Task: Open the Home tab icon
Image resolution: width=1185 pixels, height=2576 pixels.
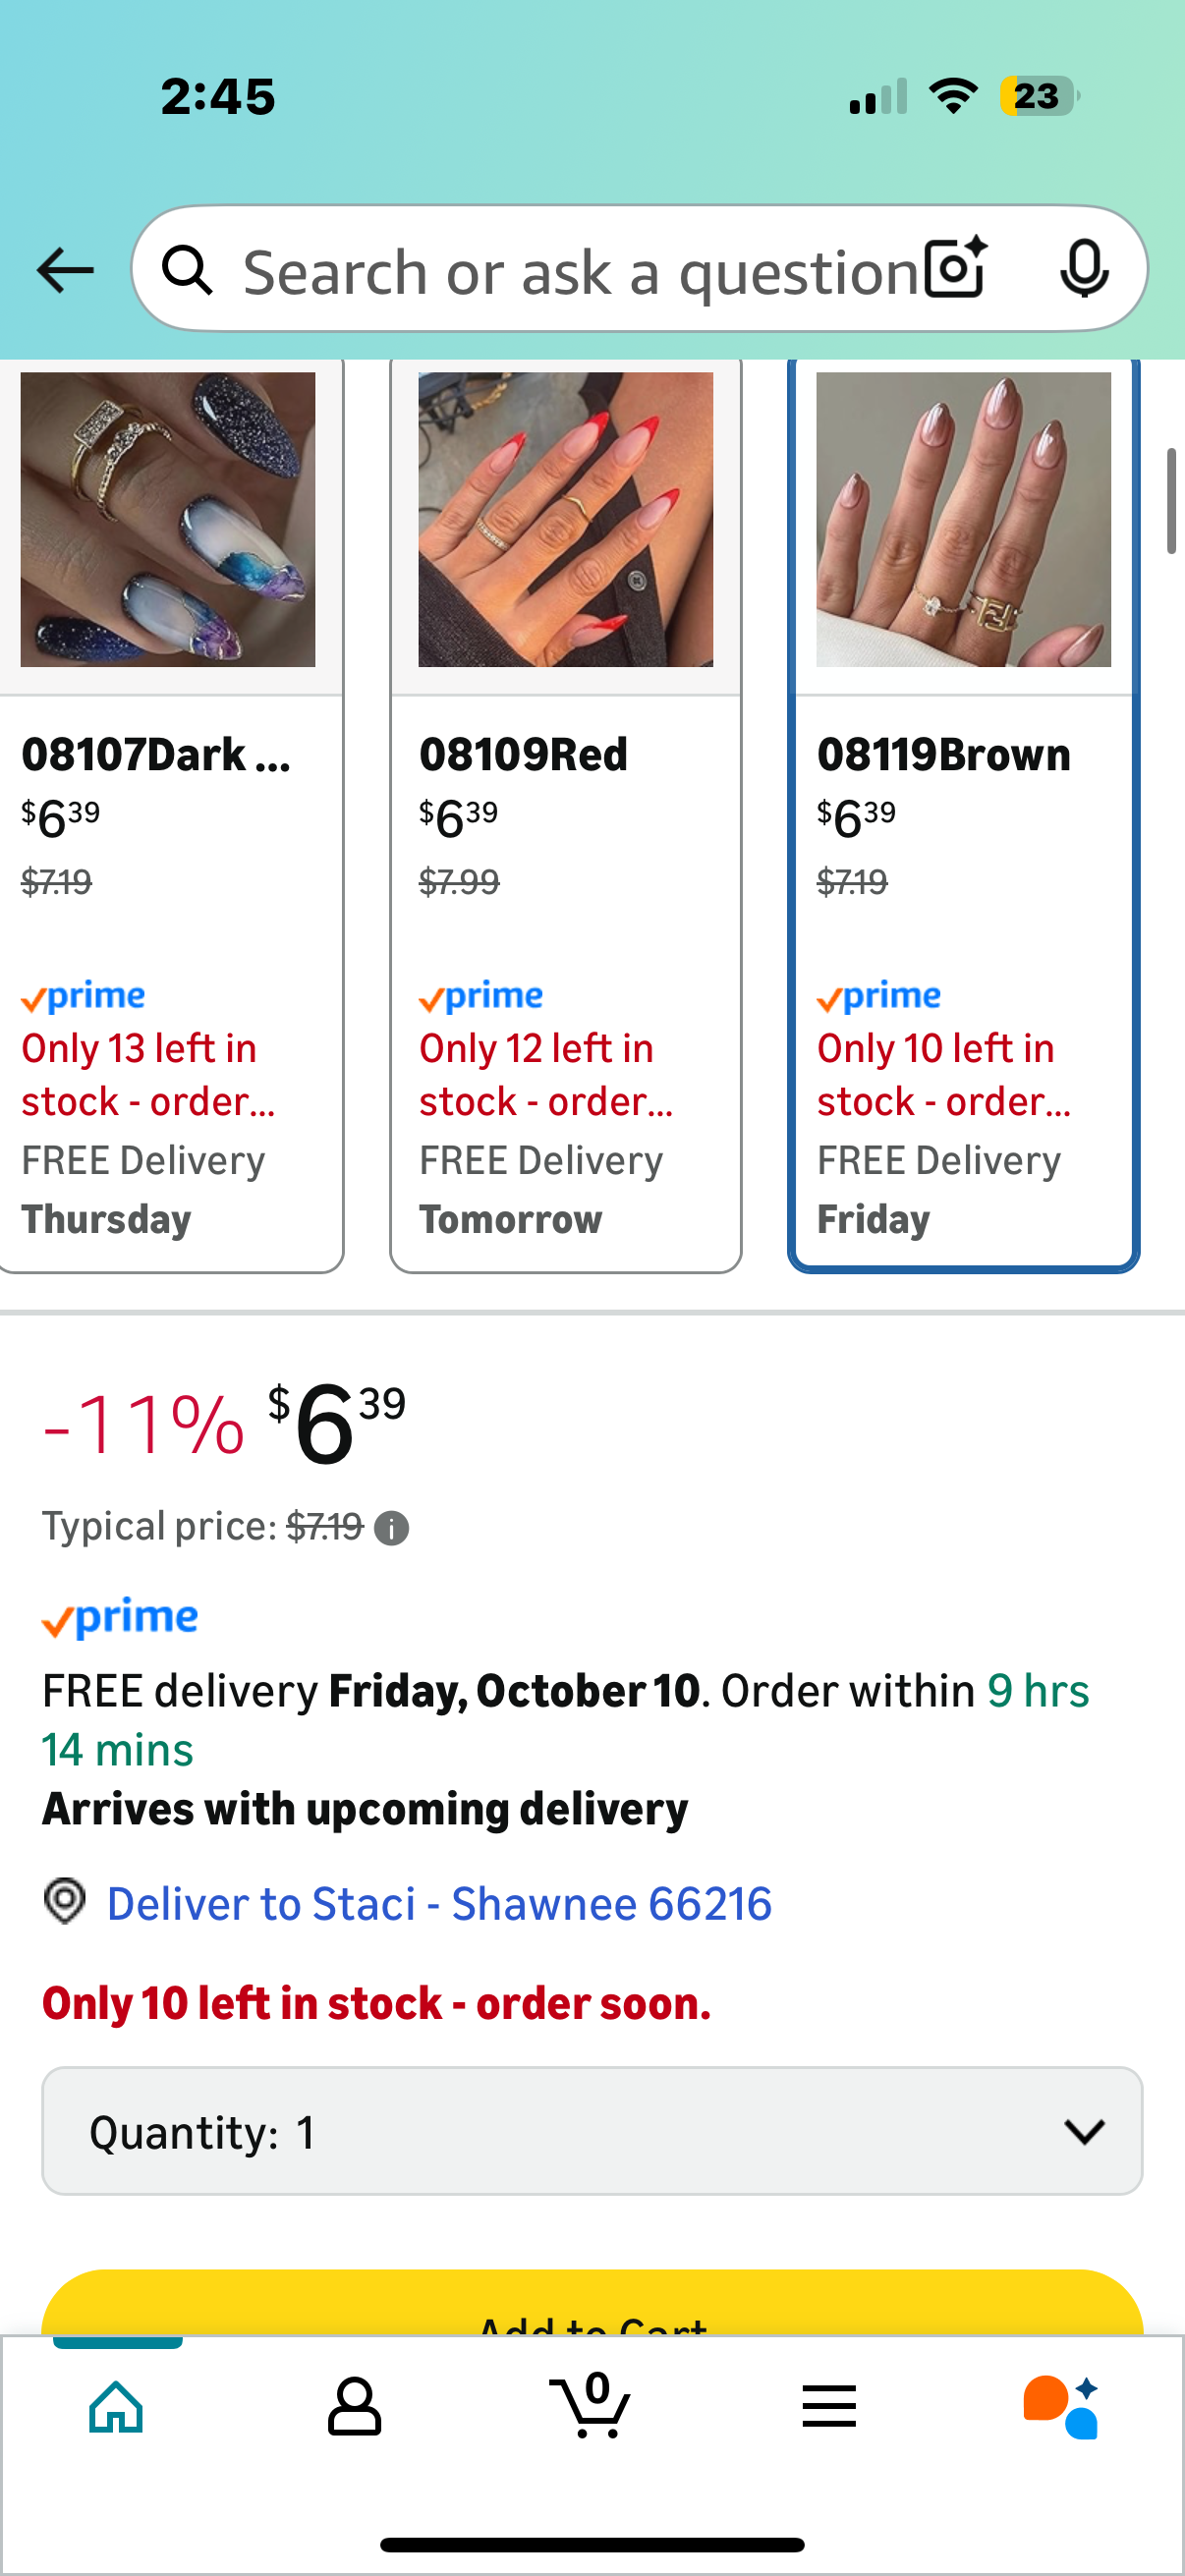Action: (x=117, y=2406)
